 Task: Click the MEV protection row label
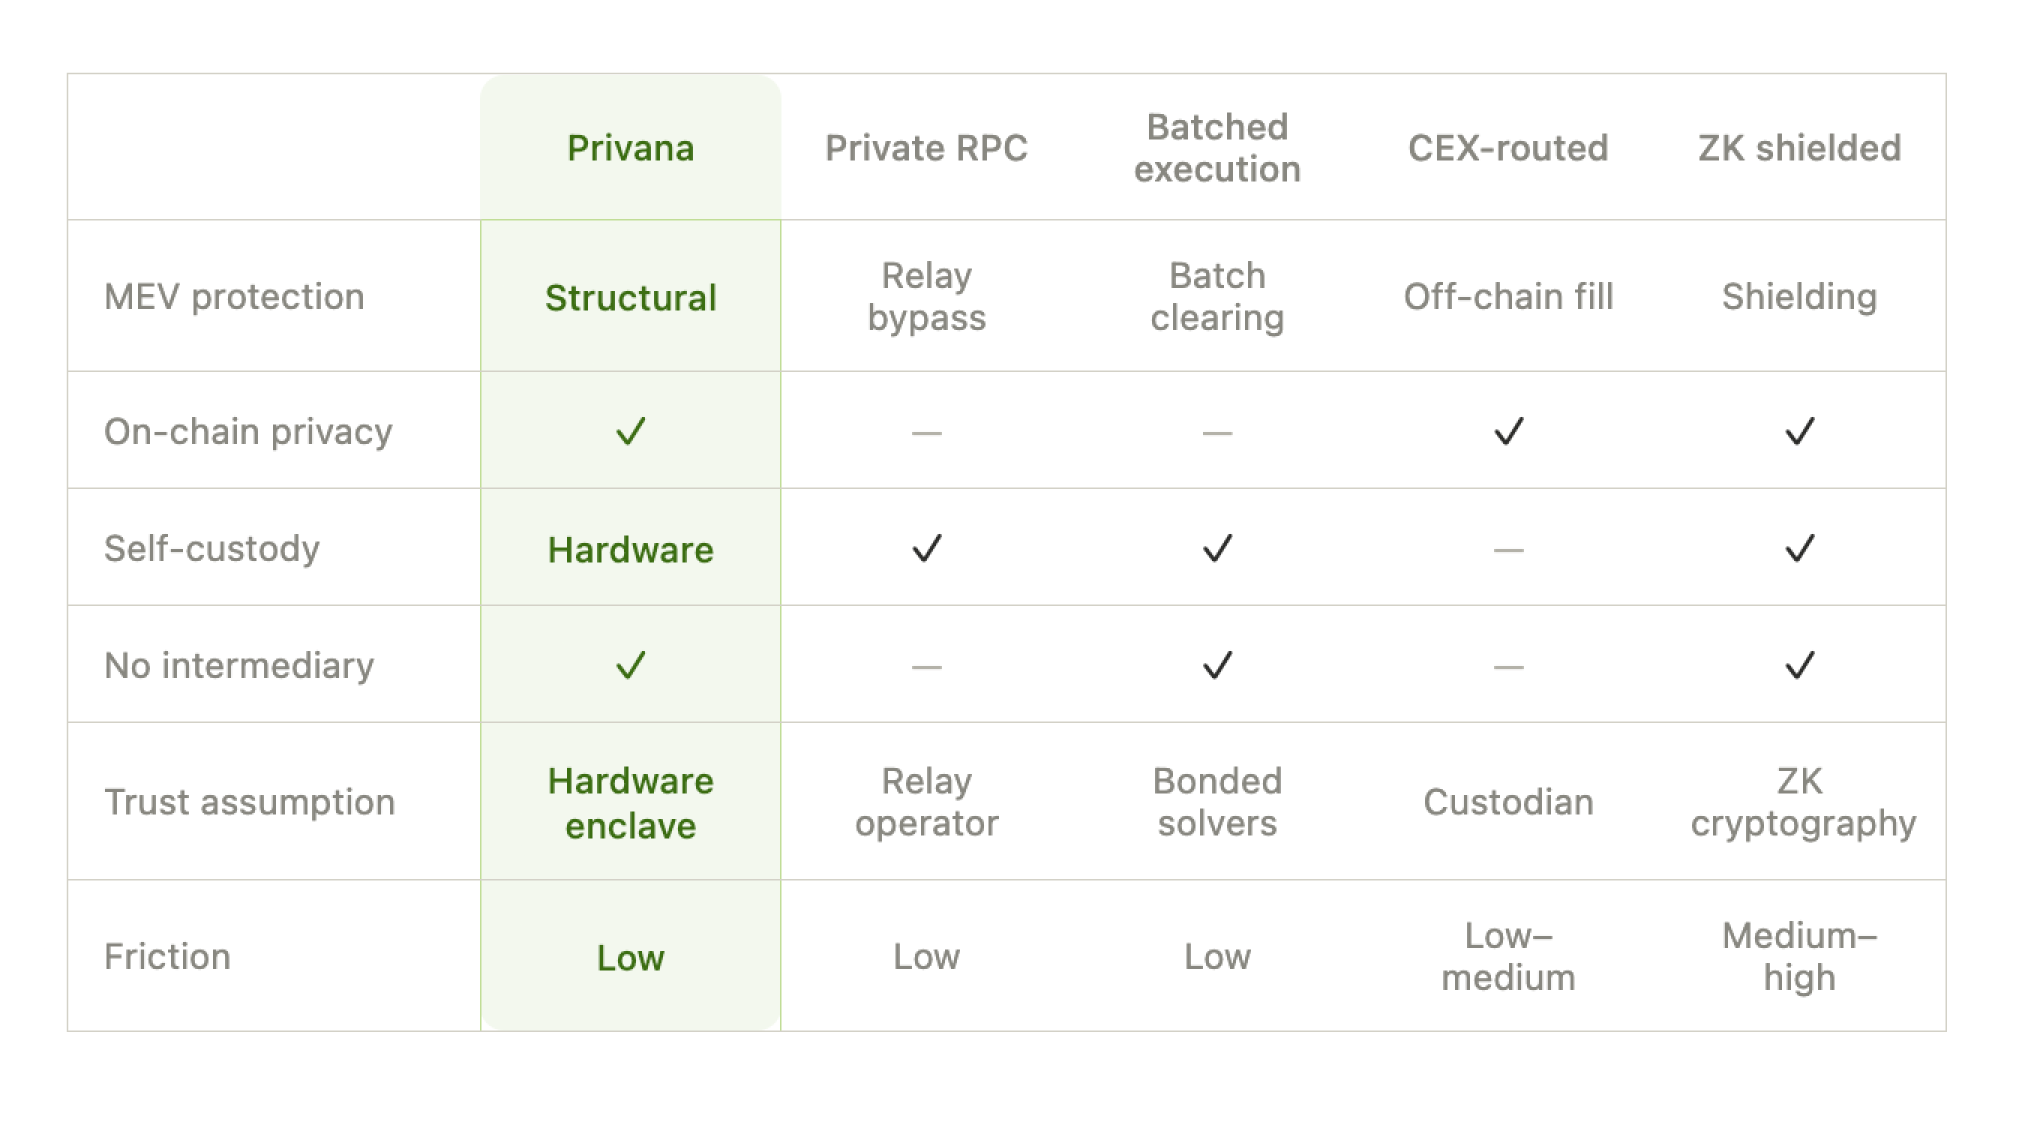234,297
